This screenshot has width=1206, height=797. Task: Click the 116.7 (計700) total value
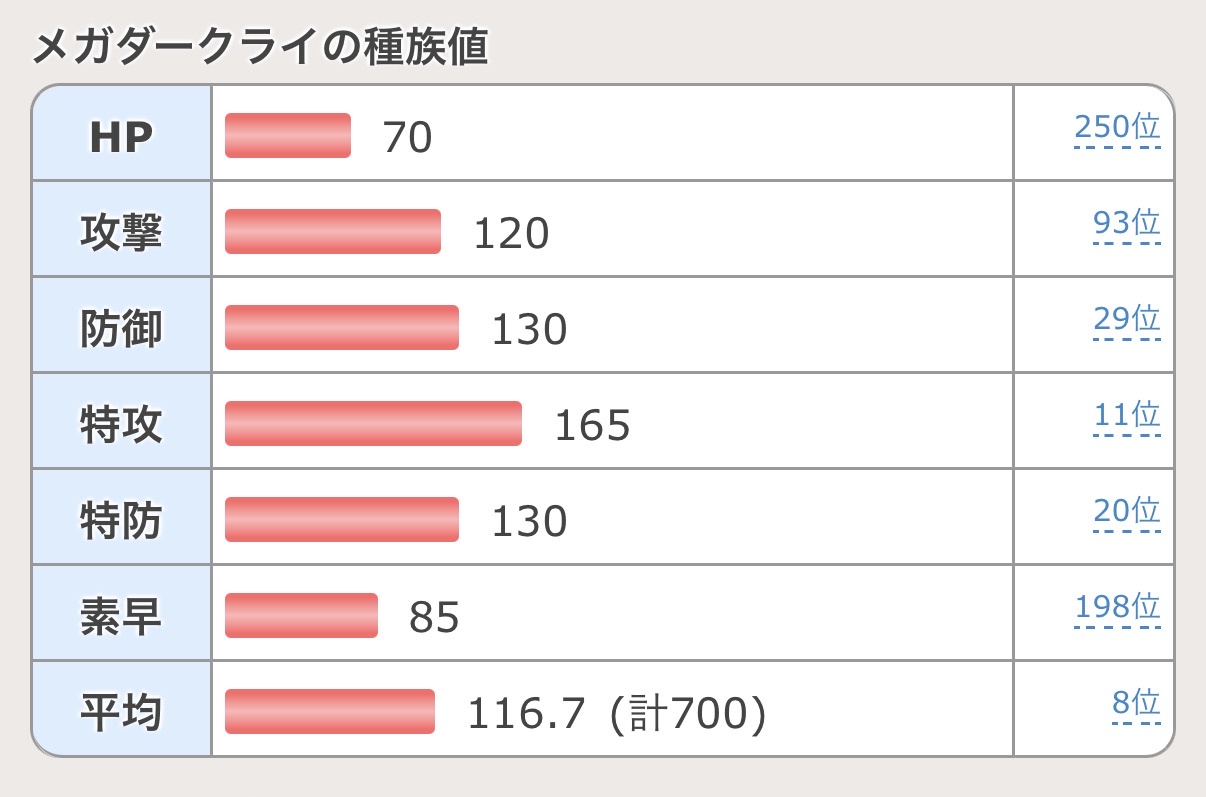617,714
